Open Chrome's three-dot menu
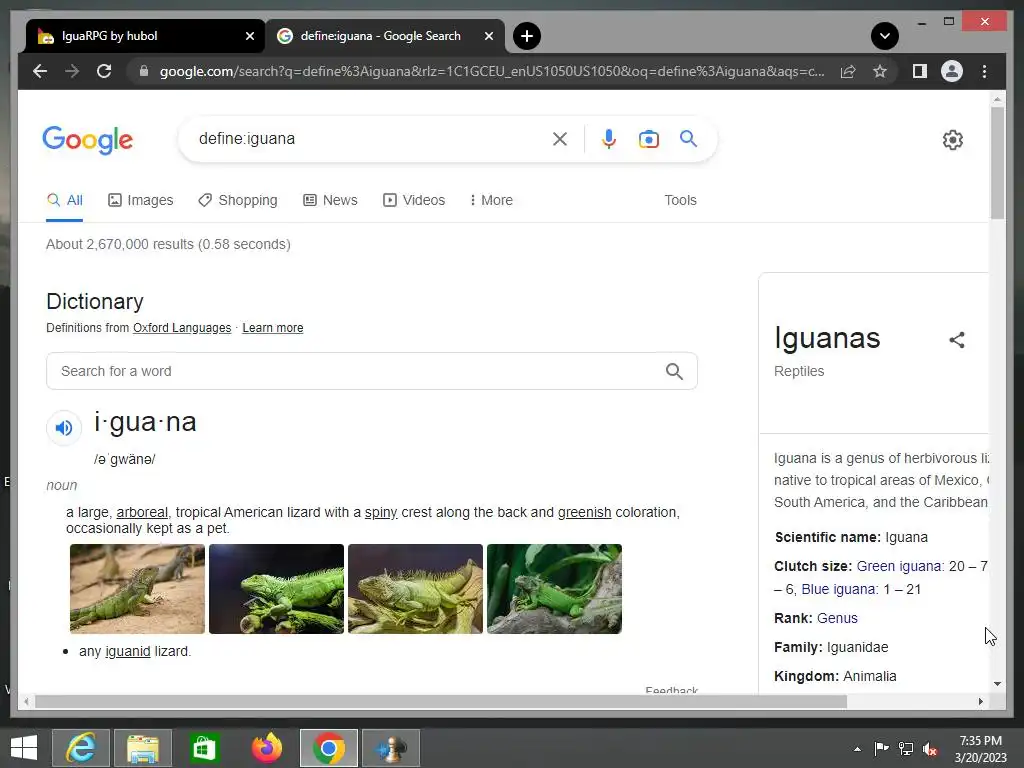The width and height of the screenshot is (1024, 768). [x=984, y=71]
